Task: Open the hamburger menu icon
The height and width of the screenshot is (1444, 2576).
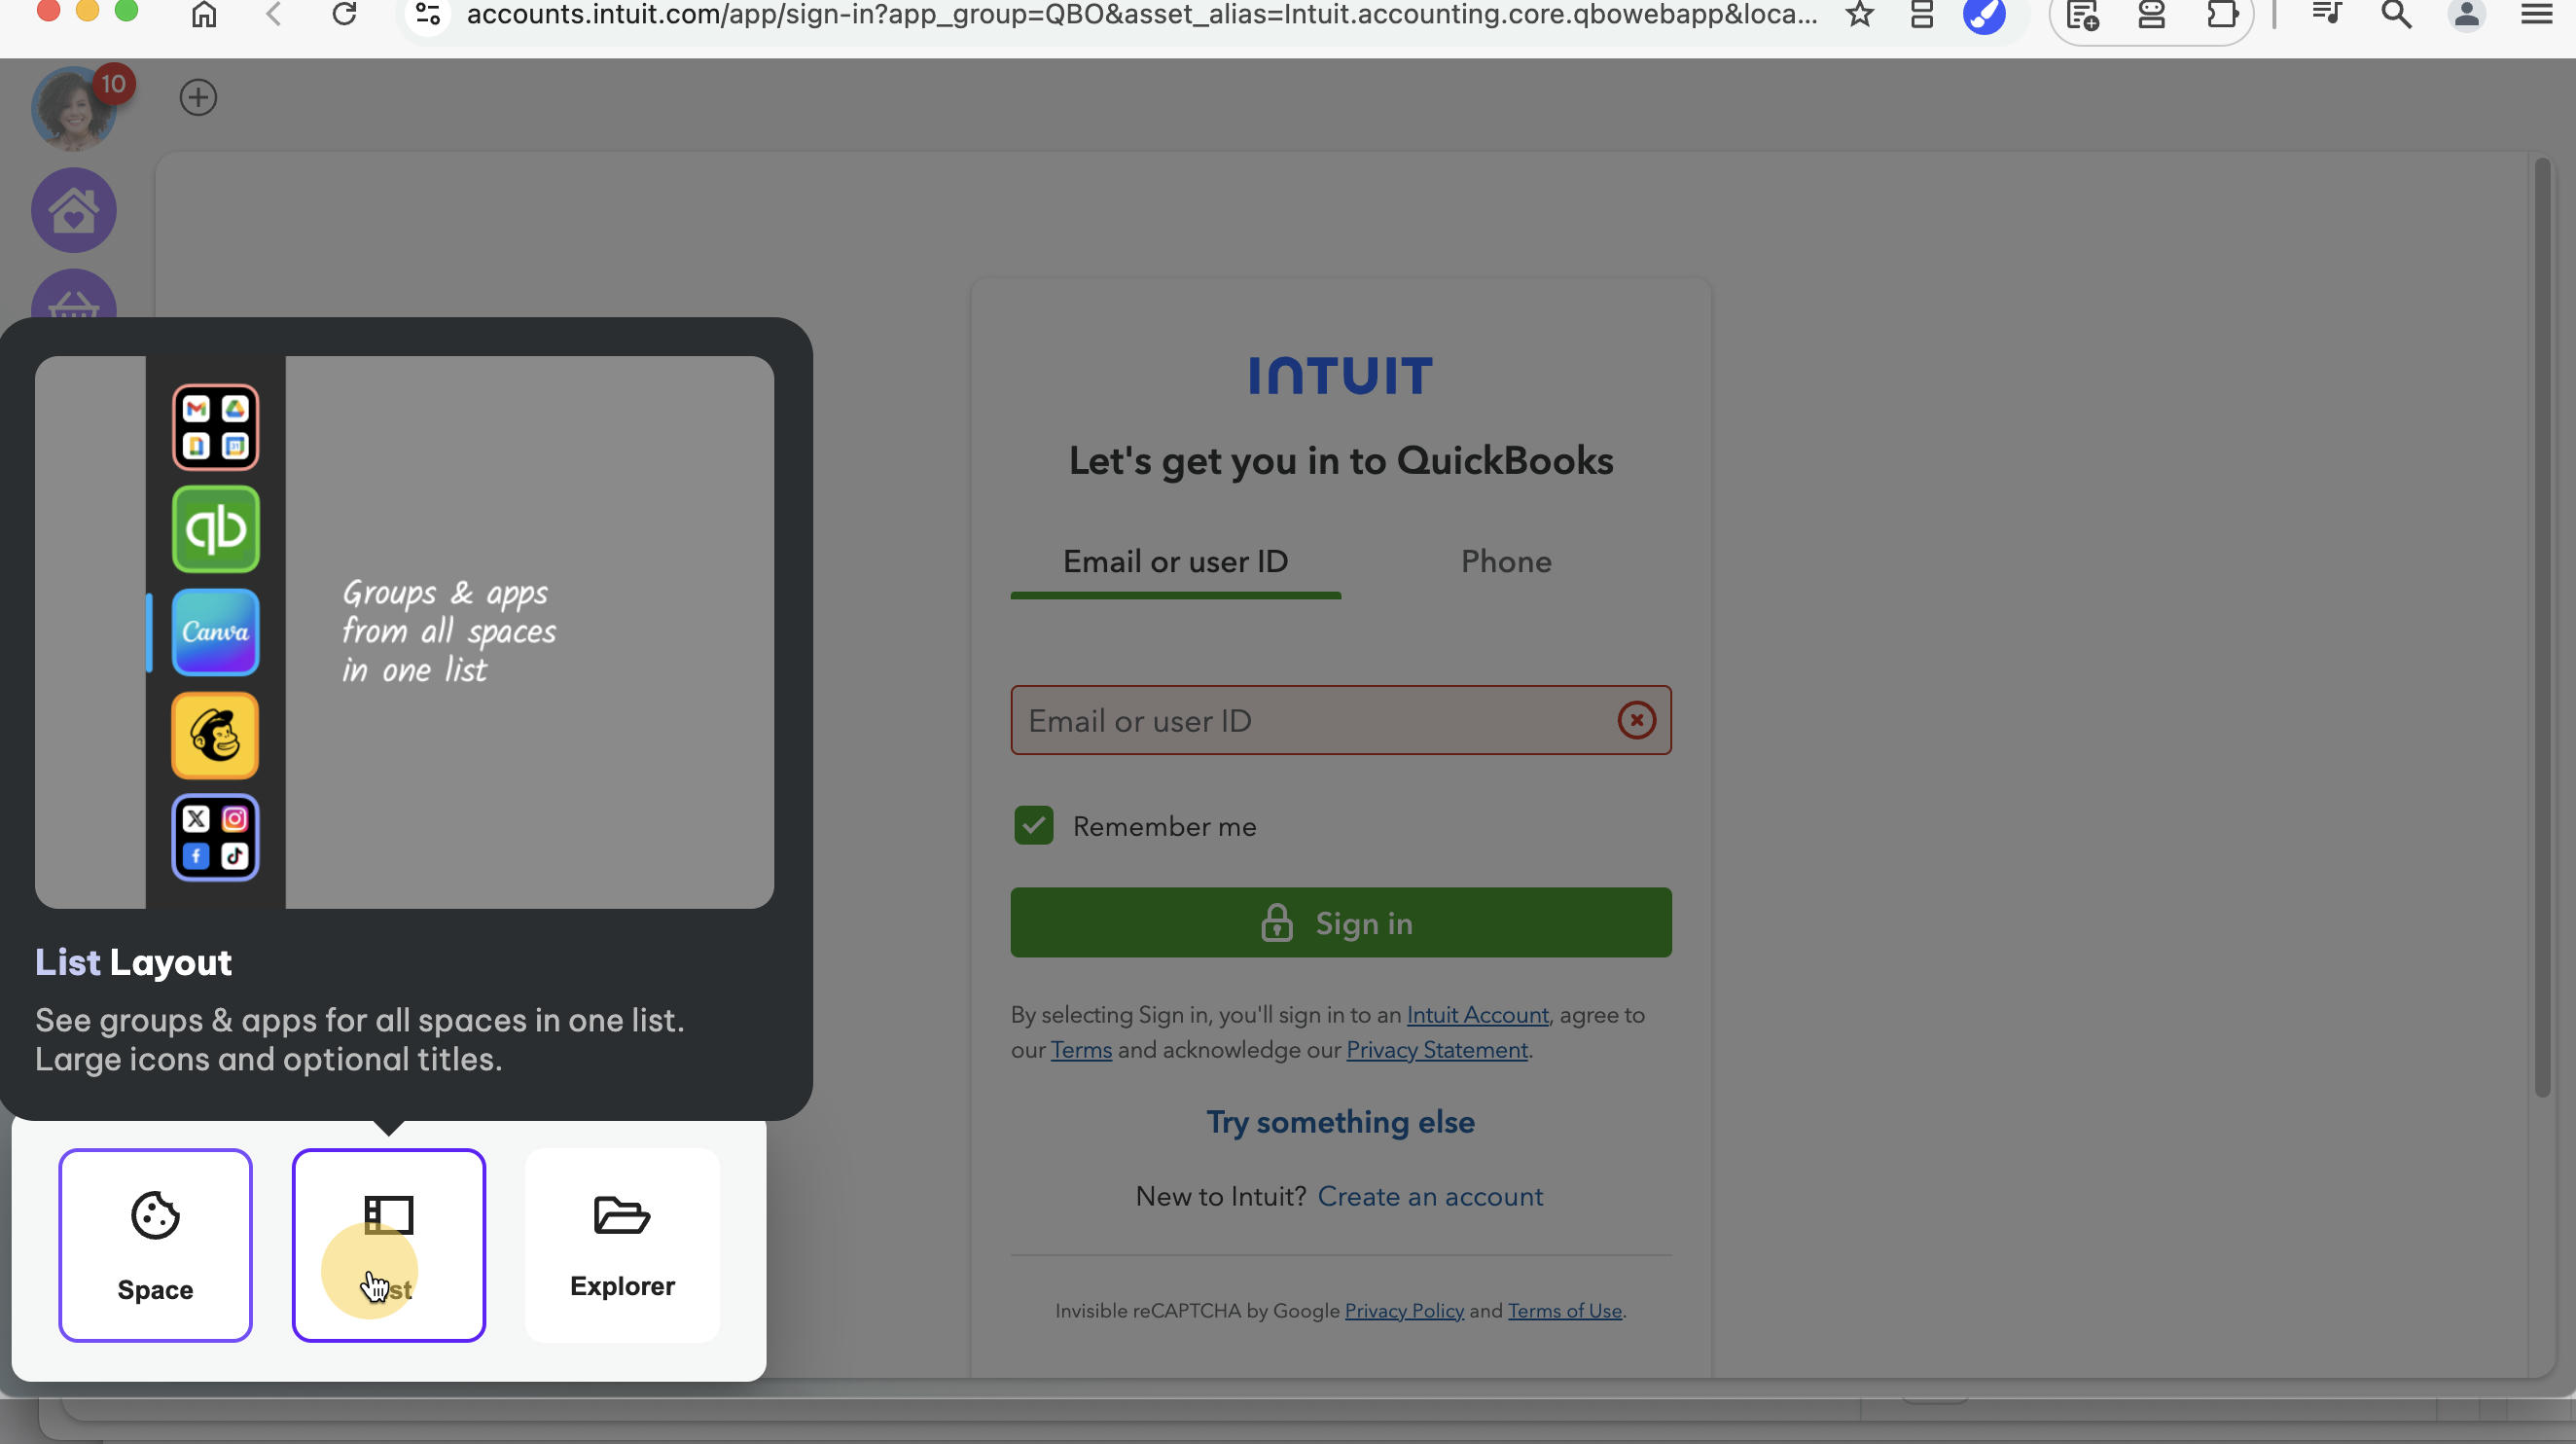Action: [x=2536, y=14]
